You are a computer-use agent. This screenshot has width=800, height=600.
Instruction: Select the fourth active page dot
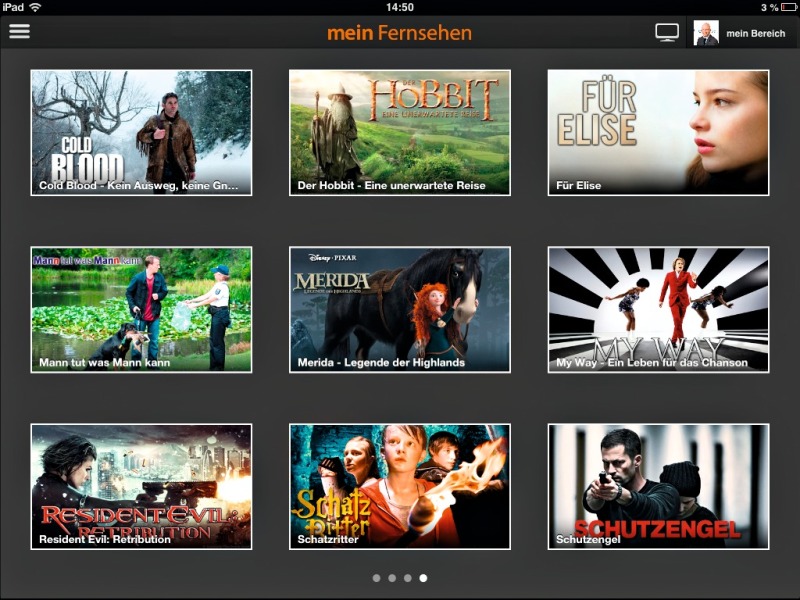[x=423, y=578]
